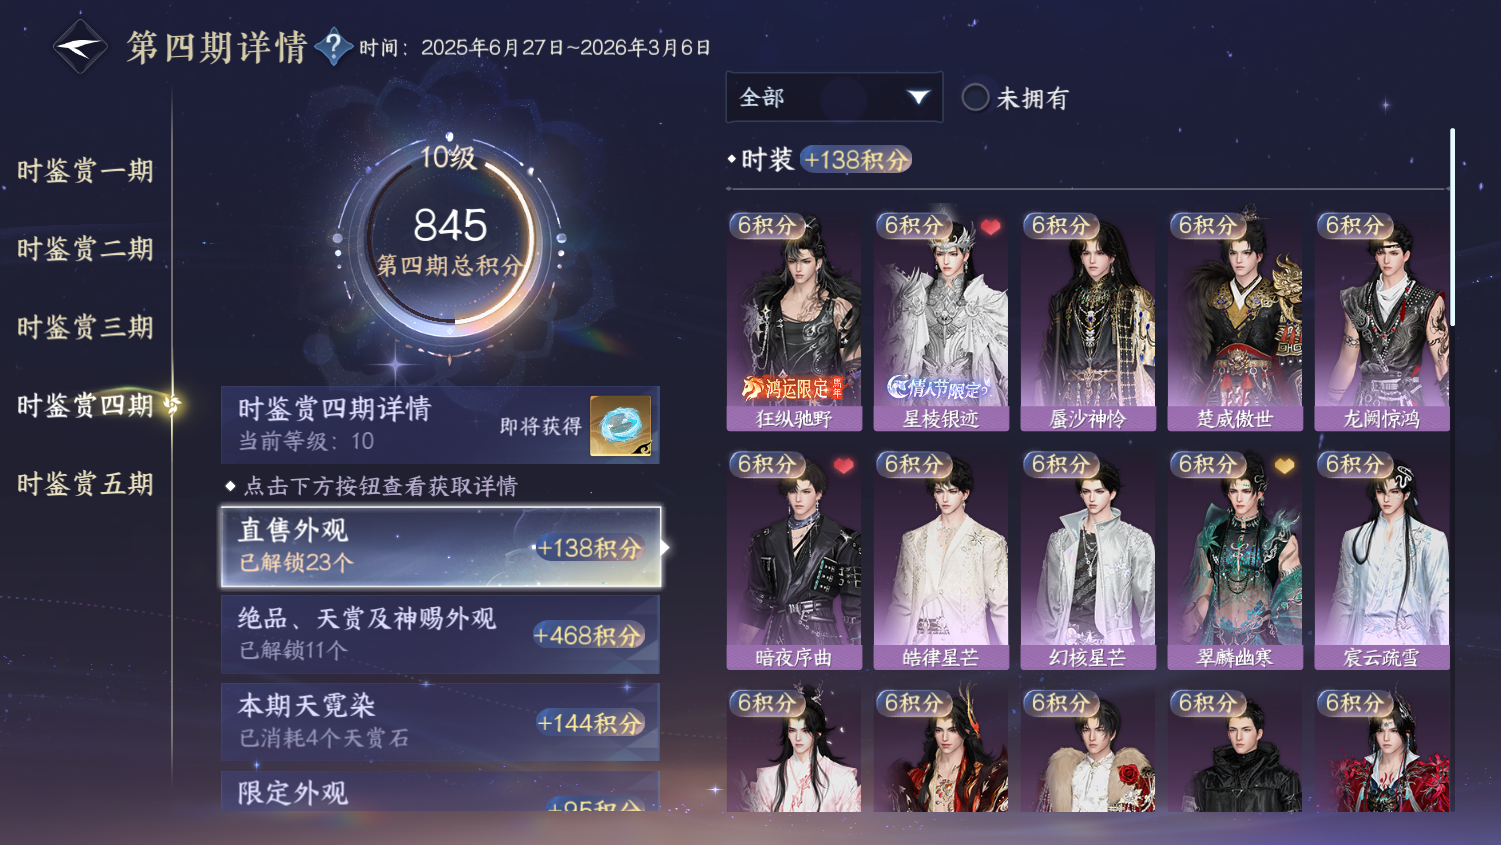Click red heart on 星棱银迹 outfit
The width and height of the screenshot is (1501, 845).
pyautogui.click(x=990, y=227)
